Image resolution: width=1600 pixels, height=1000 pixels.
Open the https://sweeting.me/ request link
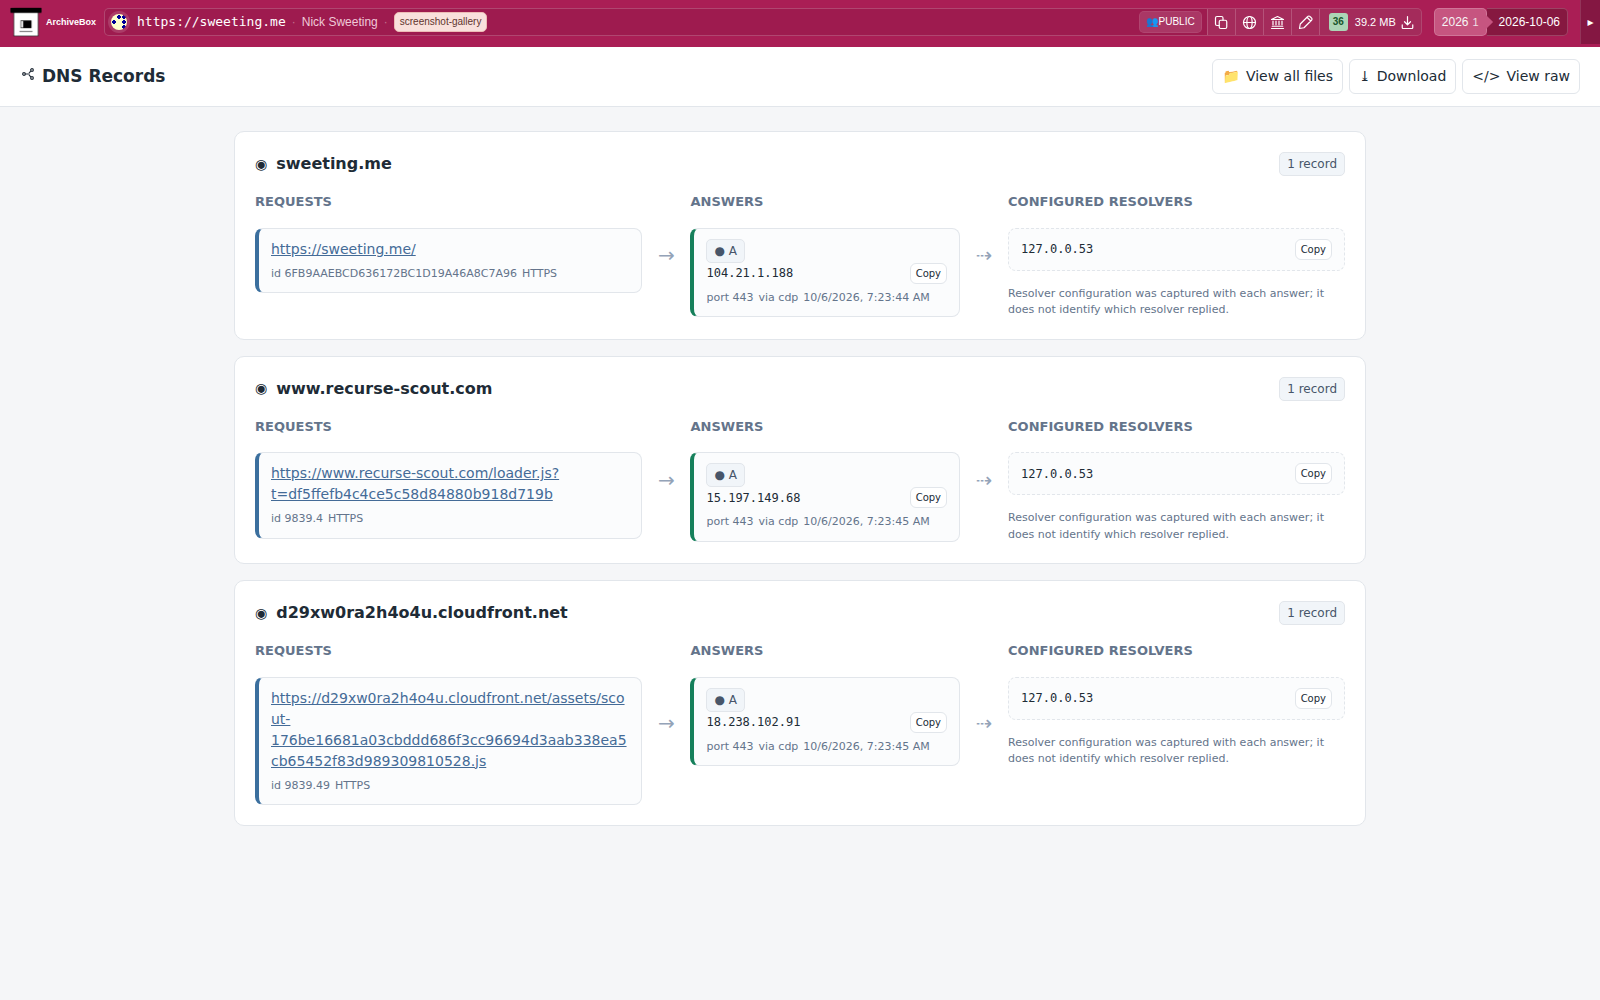pos(343,249)
